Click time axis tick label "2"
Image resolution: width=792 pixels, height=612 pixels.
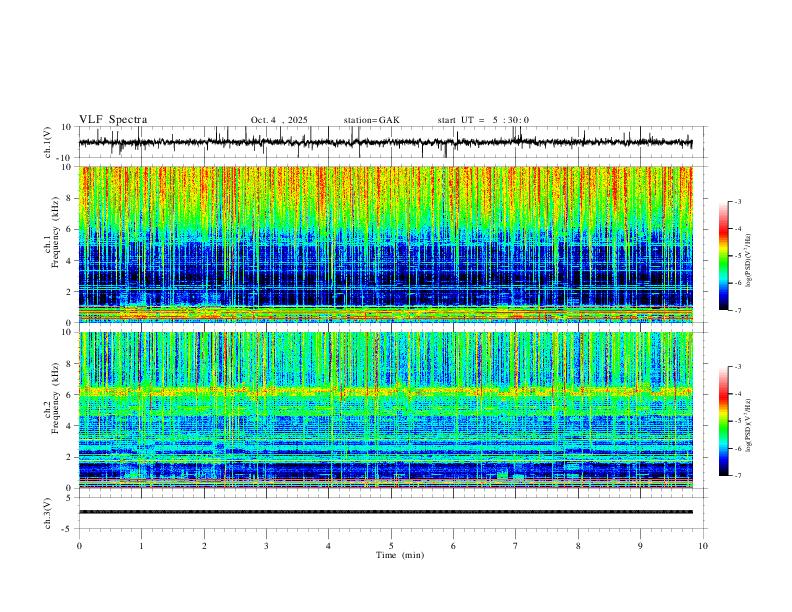204,546
